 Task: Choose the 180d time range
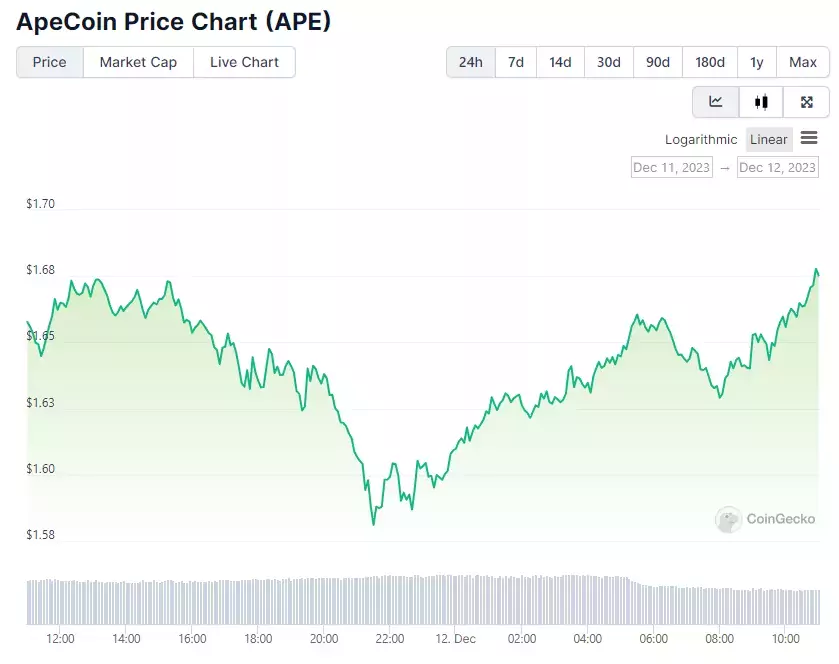[x=710, y=62]
